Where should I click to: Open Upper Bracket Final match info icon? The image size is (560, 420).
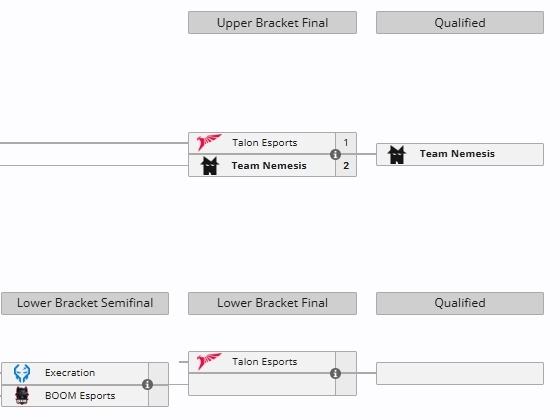click(x=335, y=155)
